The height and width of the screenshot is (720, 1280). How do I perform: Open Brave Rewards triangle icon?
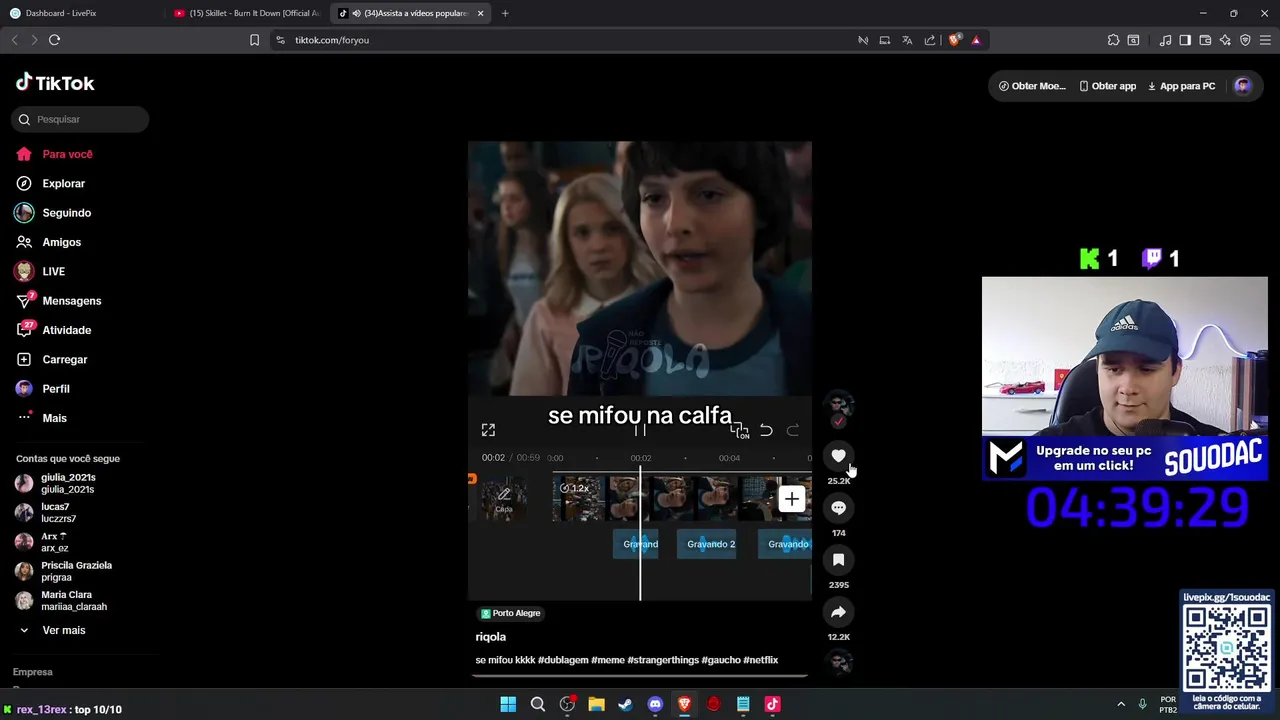tap(976, 40)
